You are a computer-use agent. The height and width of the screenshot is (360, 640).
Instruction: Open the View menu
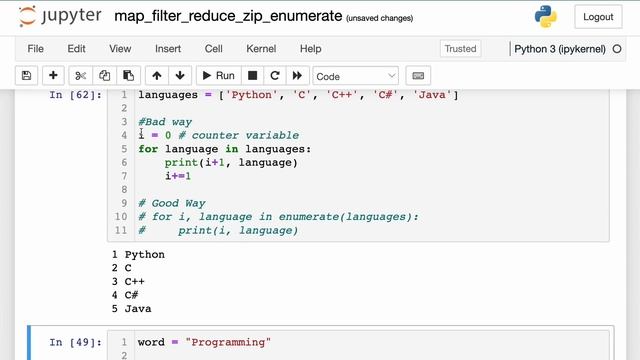(x=120, y=49)
